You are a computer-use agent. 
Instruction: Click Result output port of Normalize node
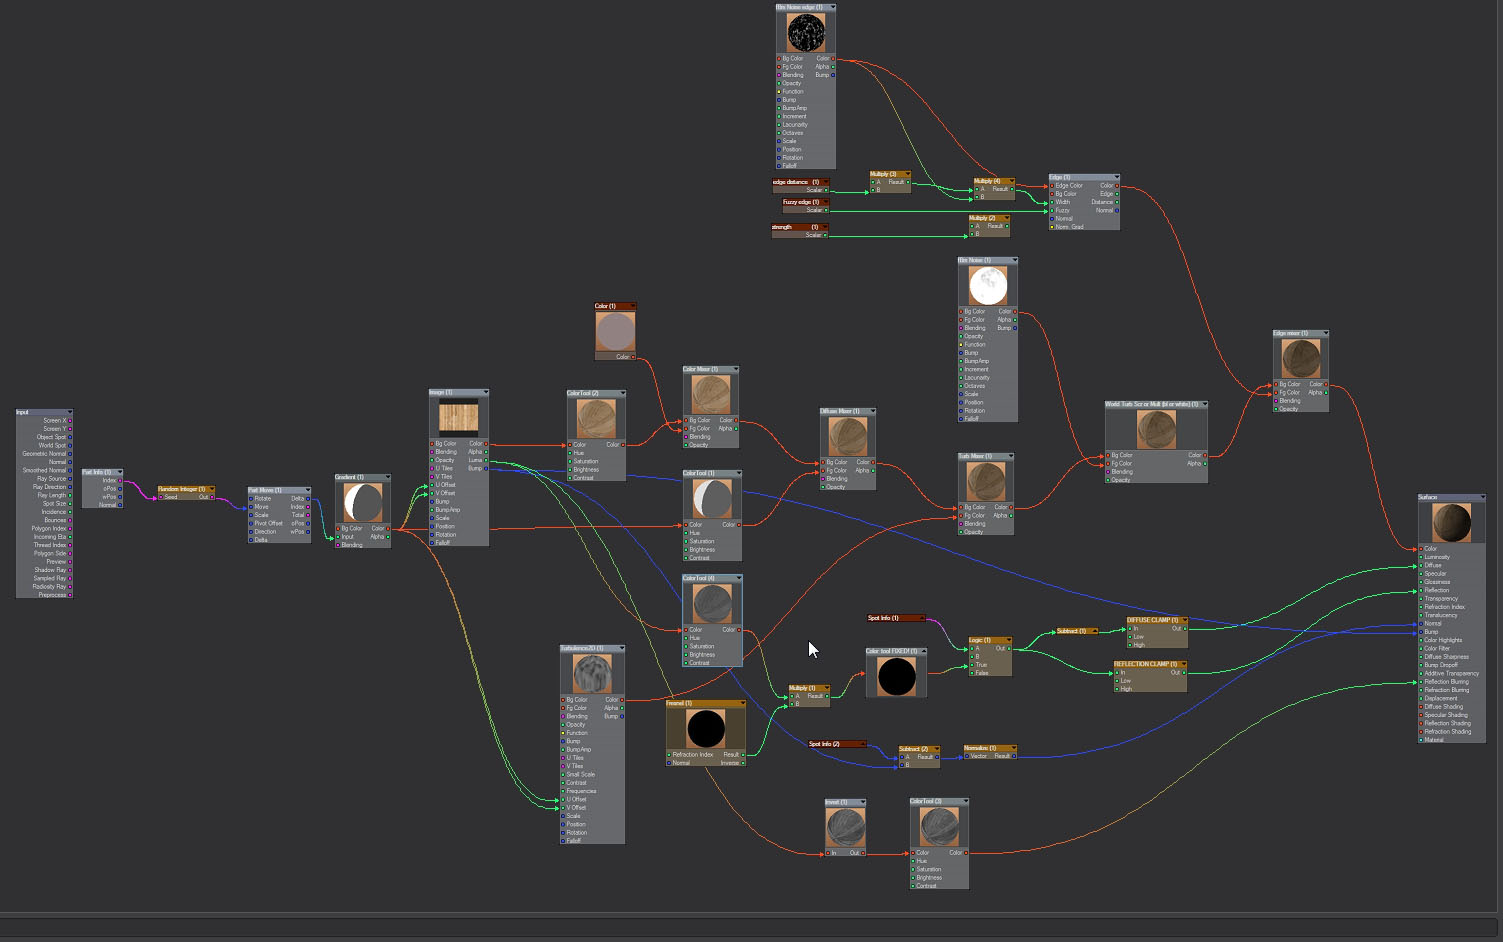click(1015, 756)
